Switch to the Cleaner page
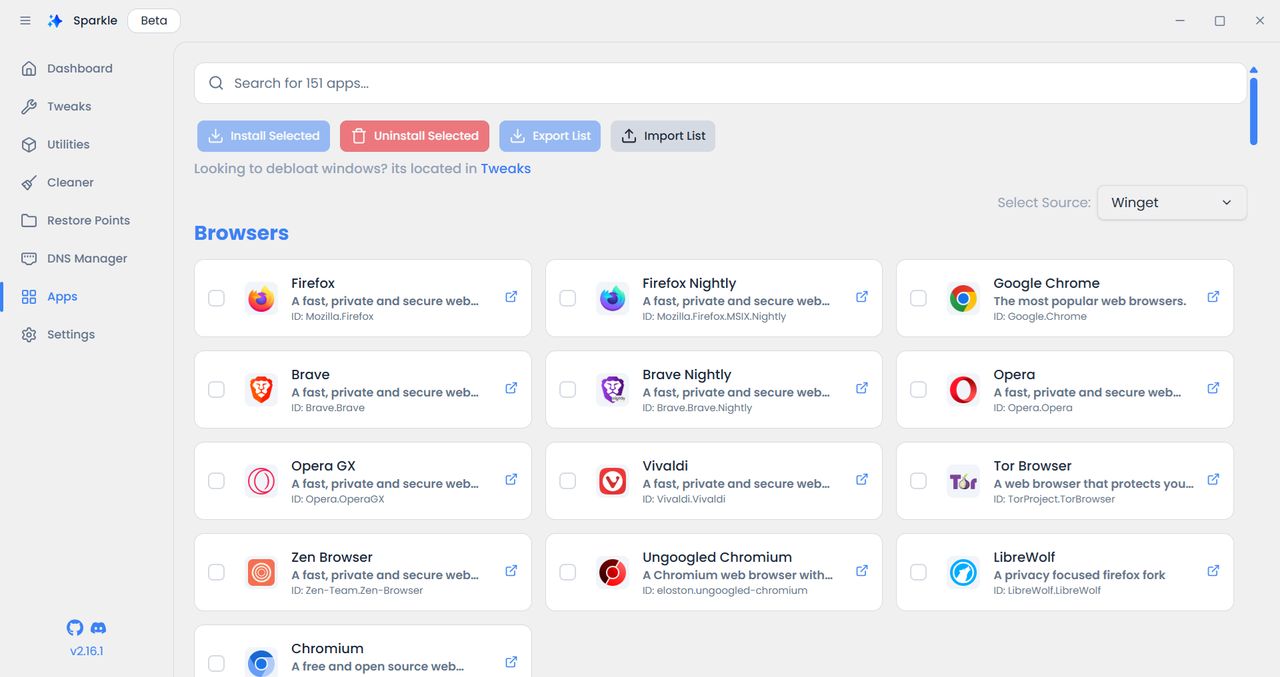This screenshot has height=677, width=1280. (x=87, y=183)
